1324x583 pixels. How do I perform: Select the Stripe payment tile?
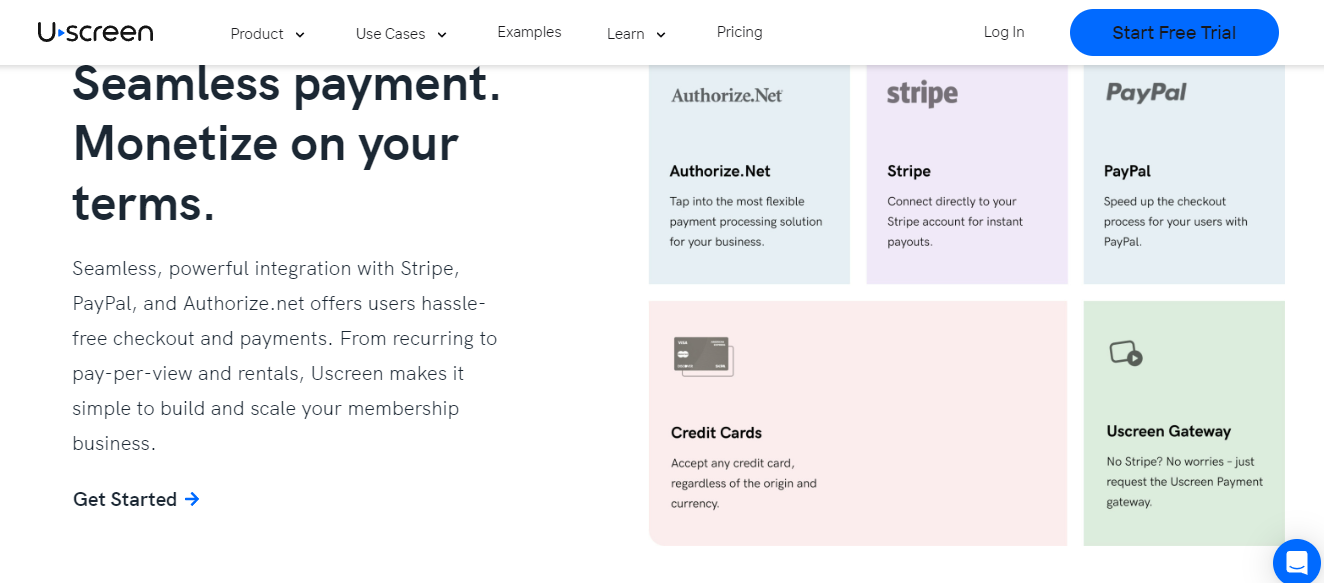[x=966, y=170]
